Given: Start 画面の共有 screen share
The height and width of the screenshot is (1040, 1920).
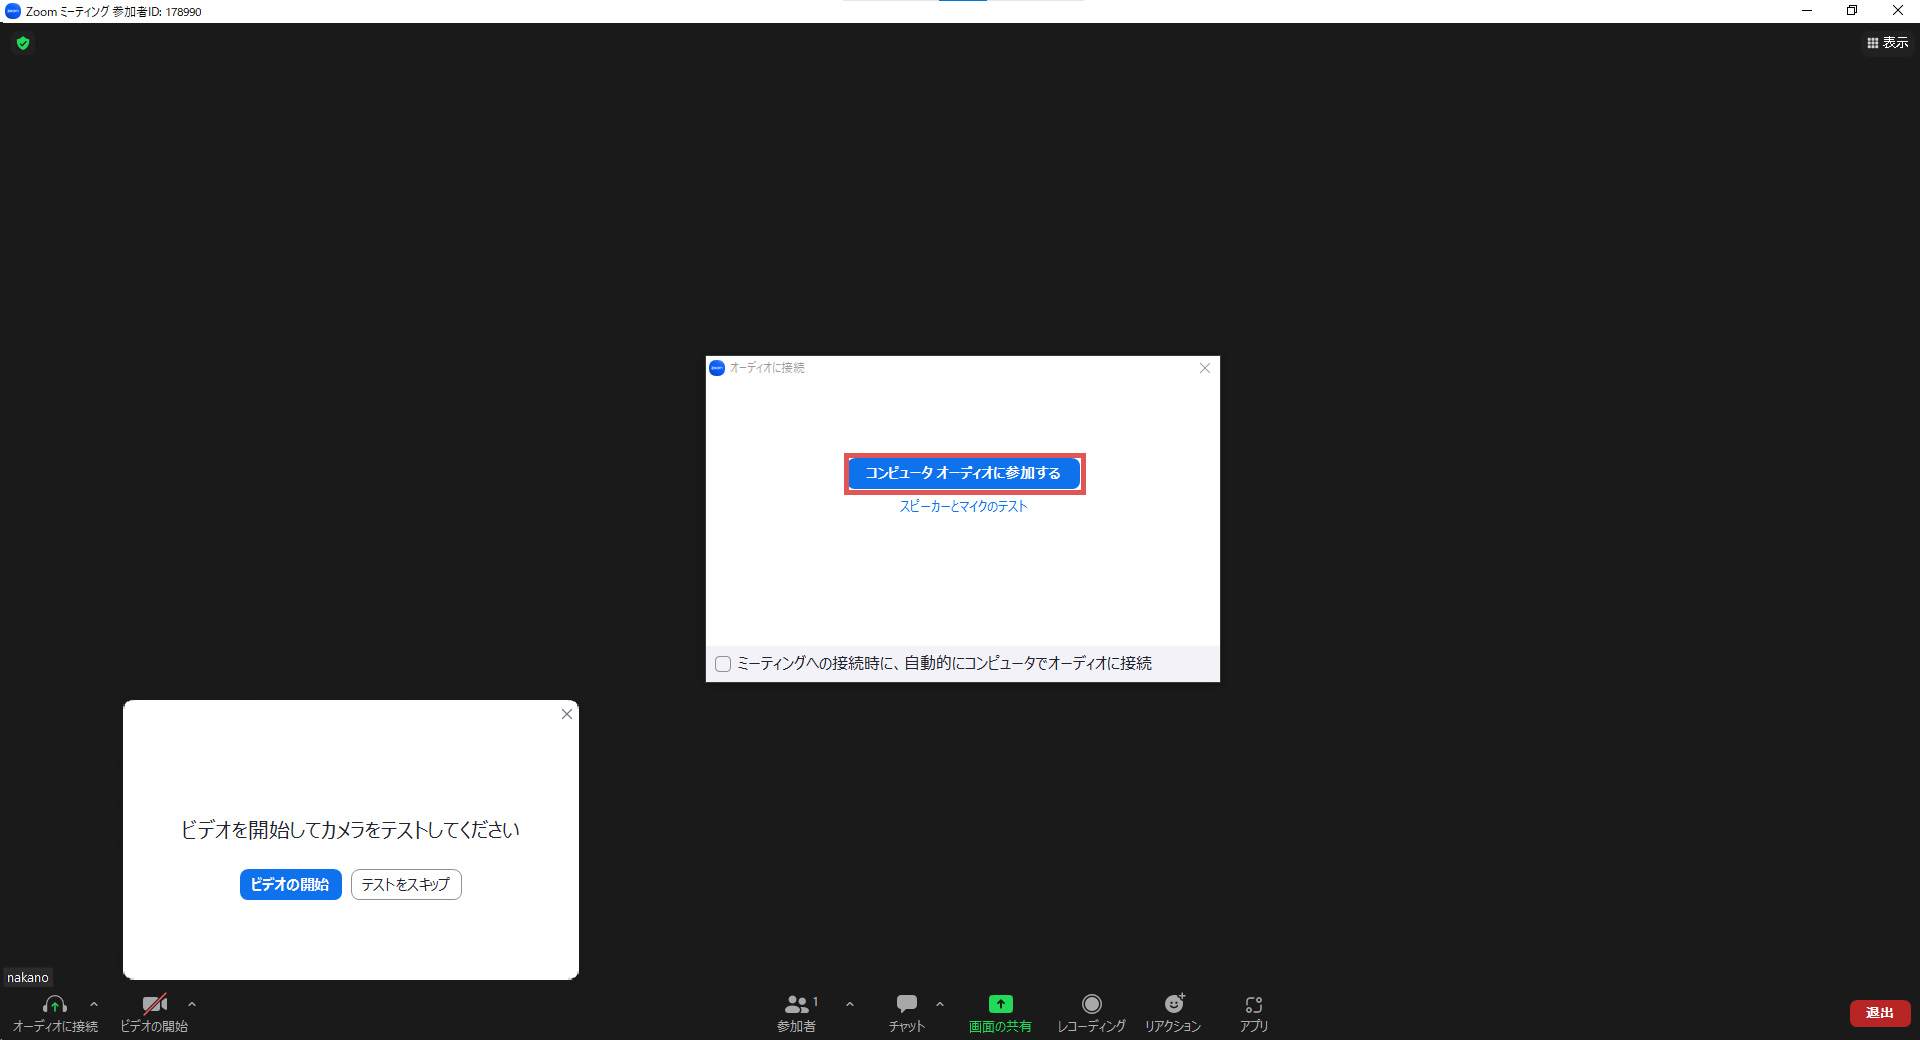Looking at the screenshot, I should (1000, 1013).
